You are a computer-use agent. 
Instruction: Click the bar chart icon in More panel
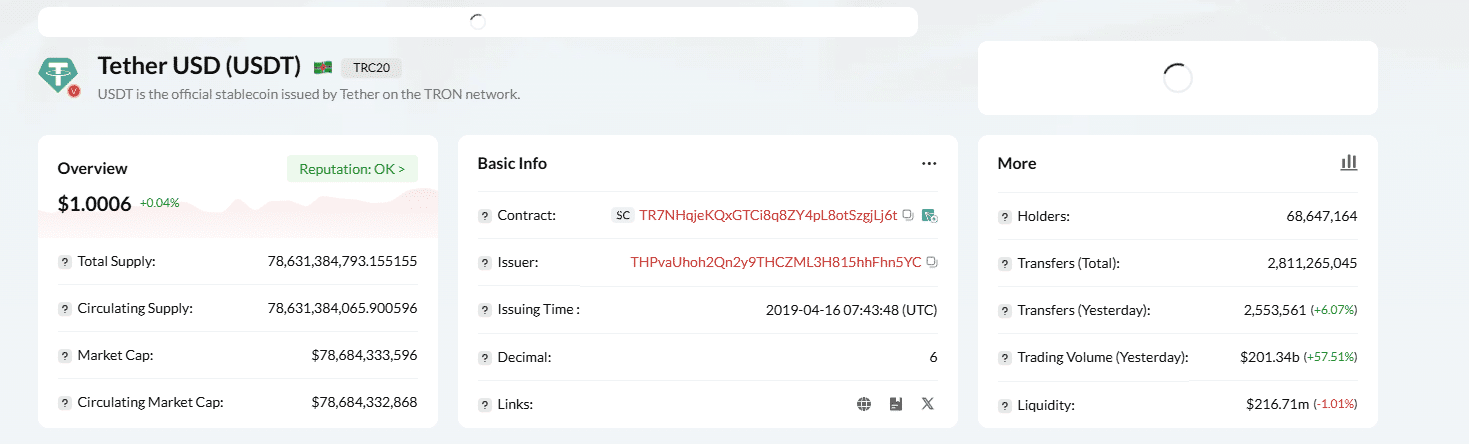[1349, 162]
